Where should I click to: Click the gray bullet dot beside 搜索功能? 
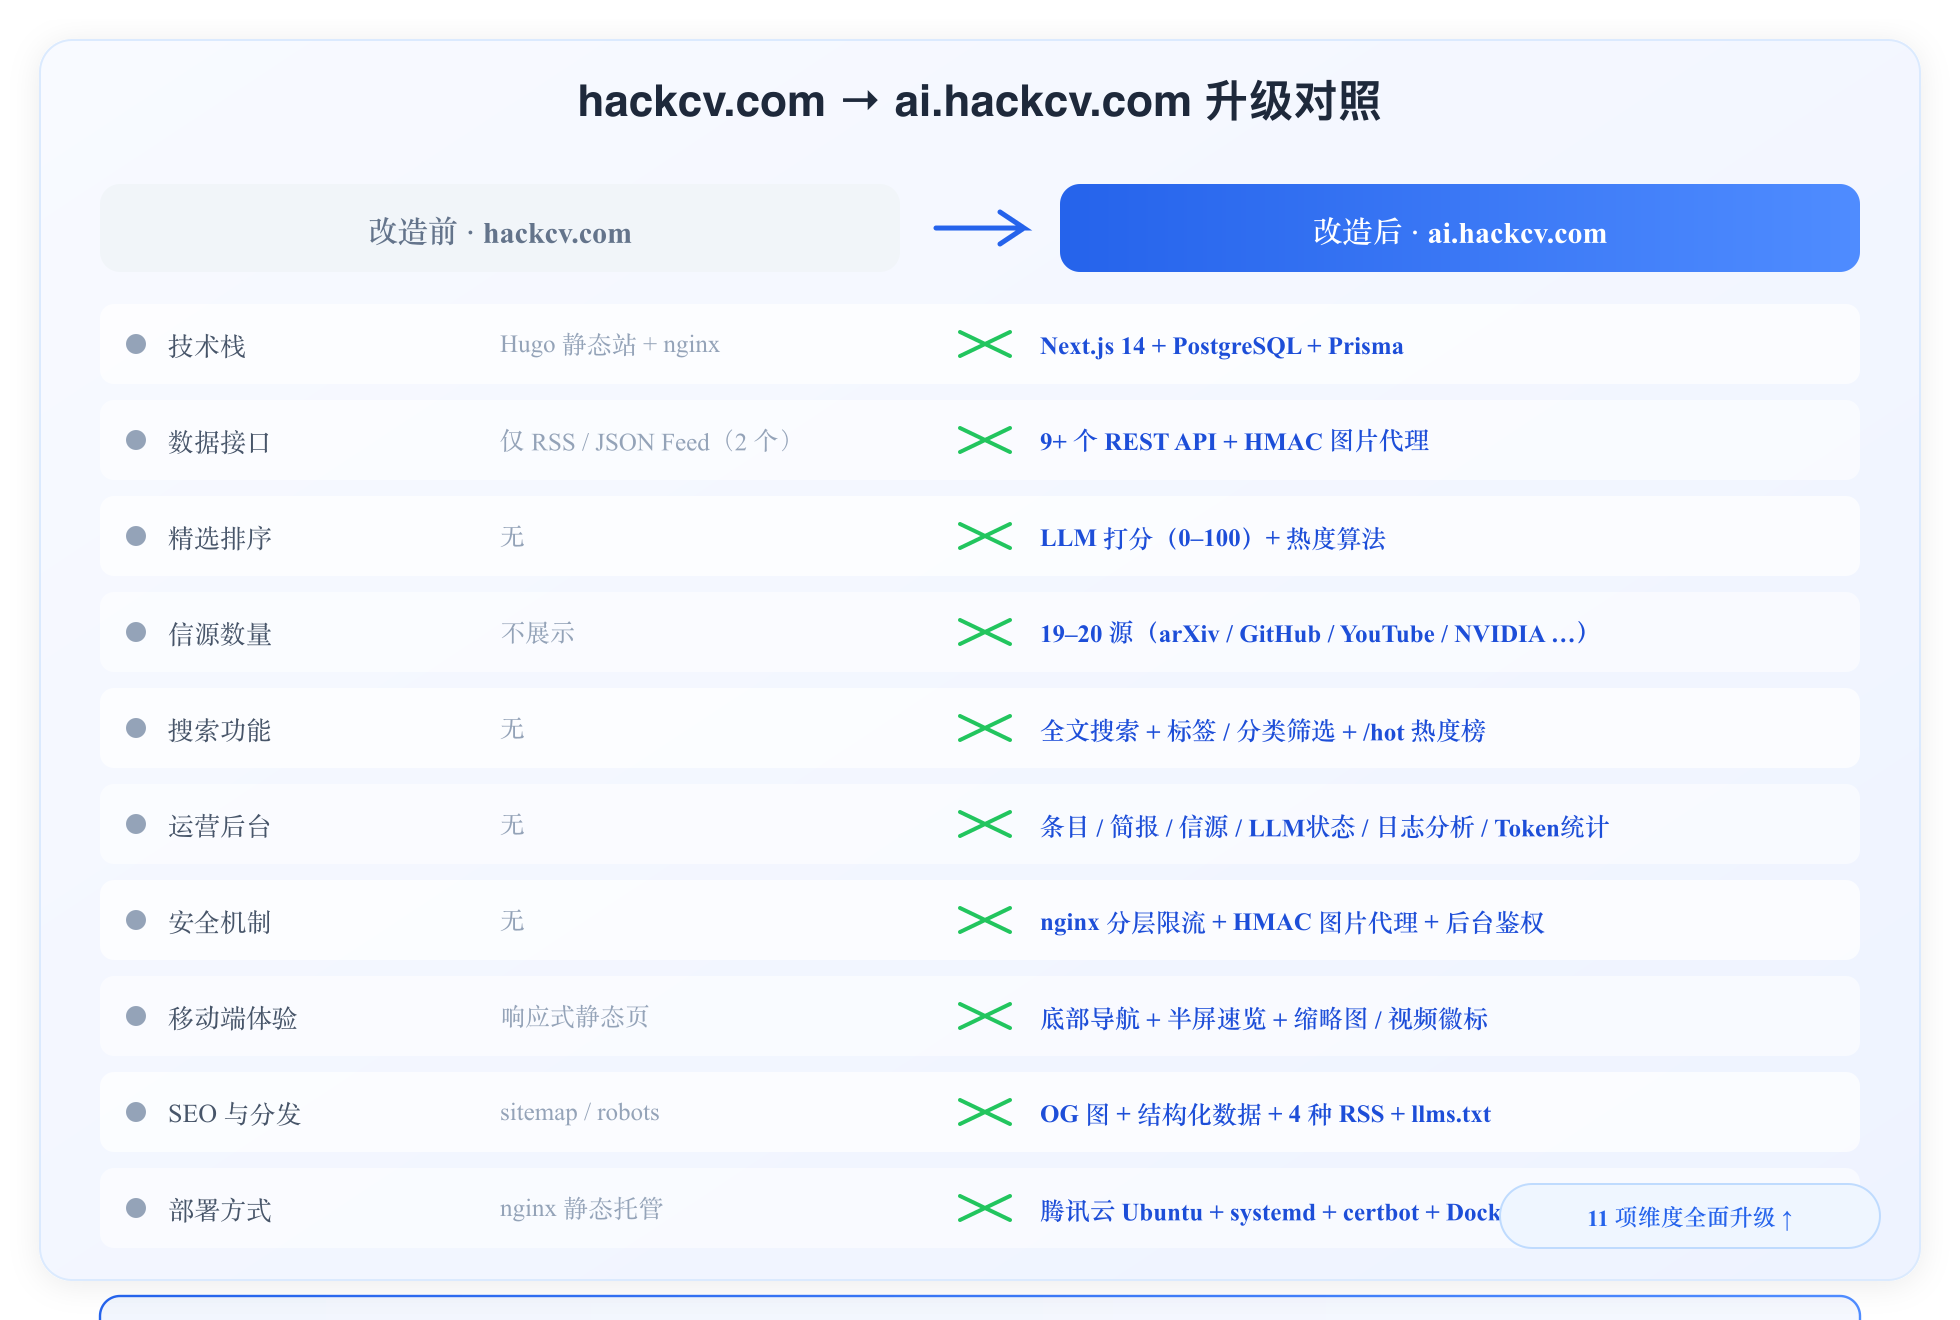pyautogui.click(x=136, y=728)
